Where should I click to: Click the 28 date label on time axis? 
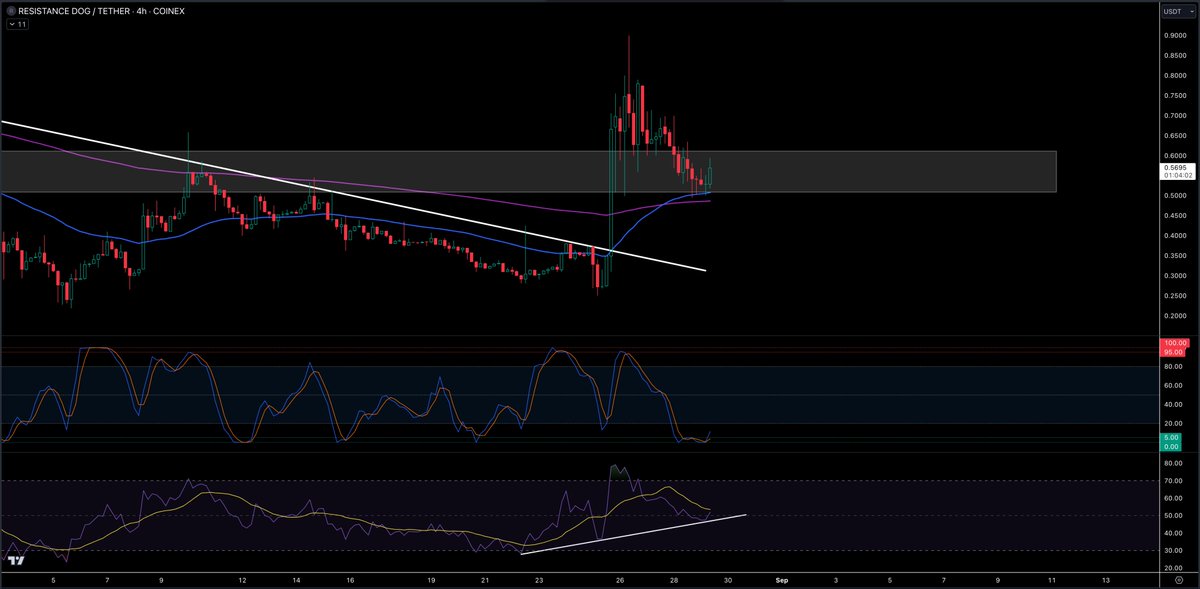click(674, 579)
